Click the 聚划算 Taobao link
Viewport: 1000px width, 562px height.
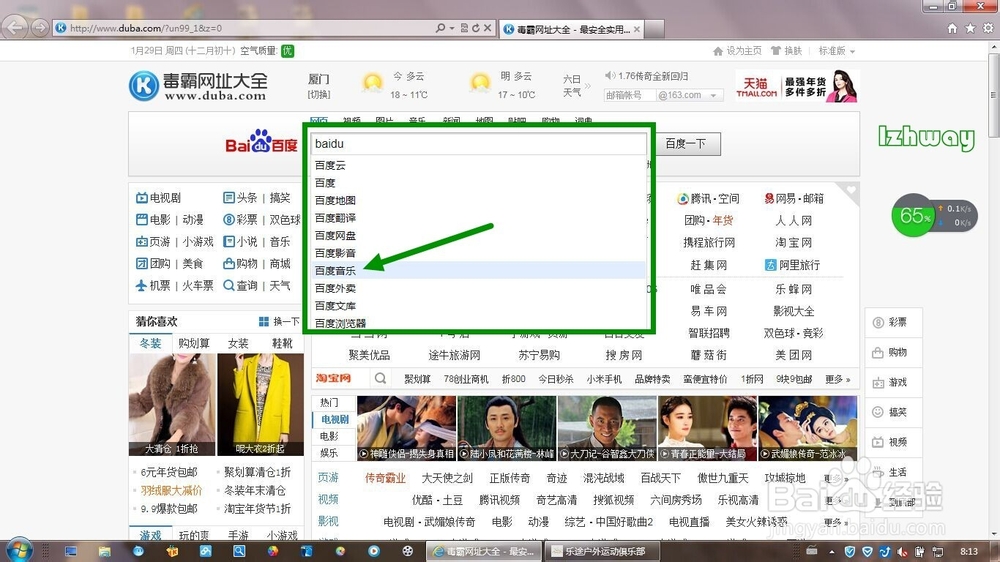pos(417,379)
